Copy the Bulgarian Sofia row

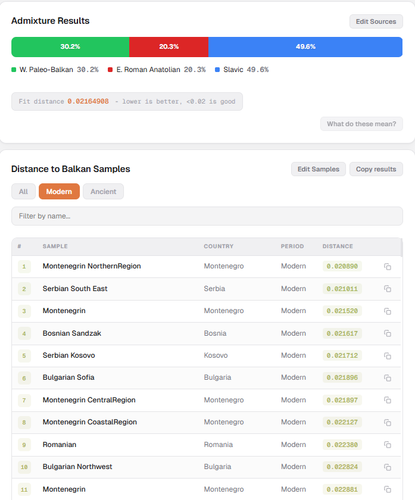pos(387,378)
